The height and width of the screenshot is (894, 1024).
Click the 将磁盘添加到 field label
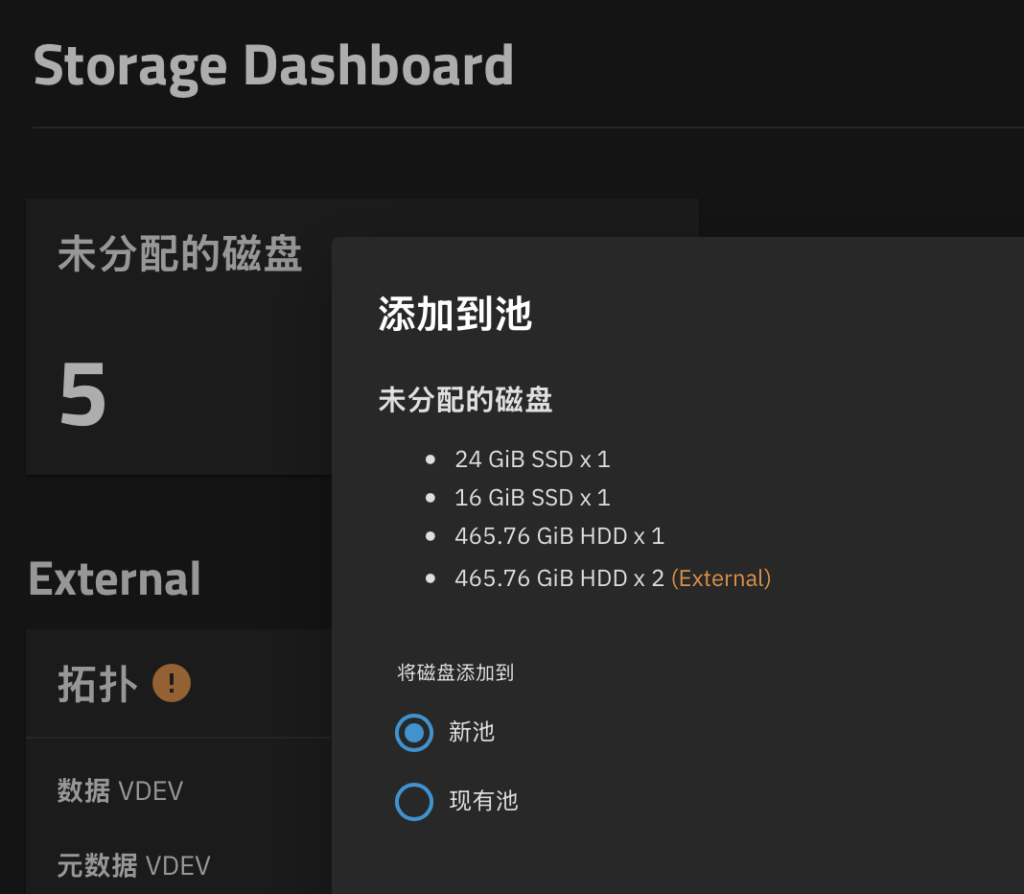tap(455, 673)
